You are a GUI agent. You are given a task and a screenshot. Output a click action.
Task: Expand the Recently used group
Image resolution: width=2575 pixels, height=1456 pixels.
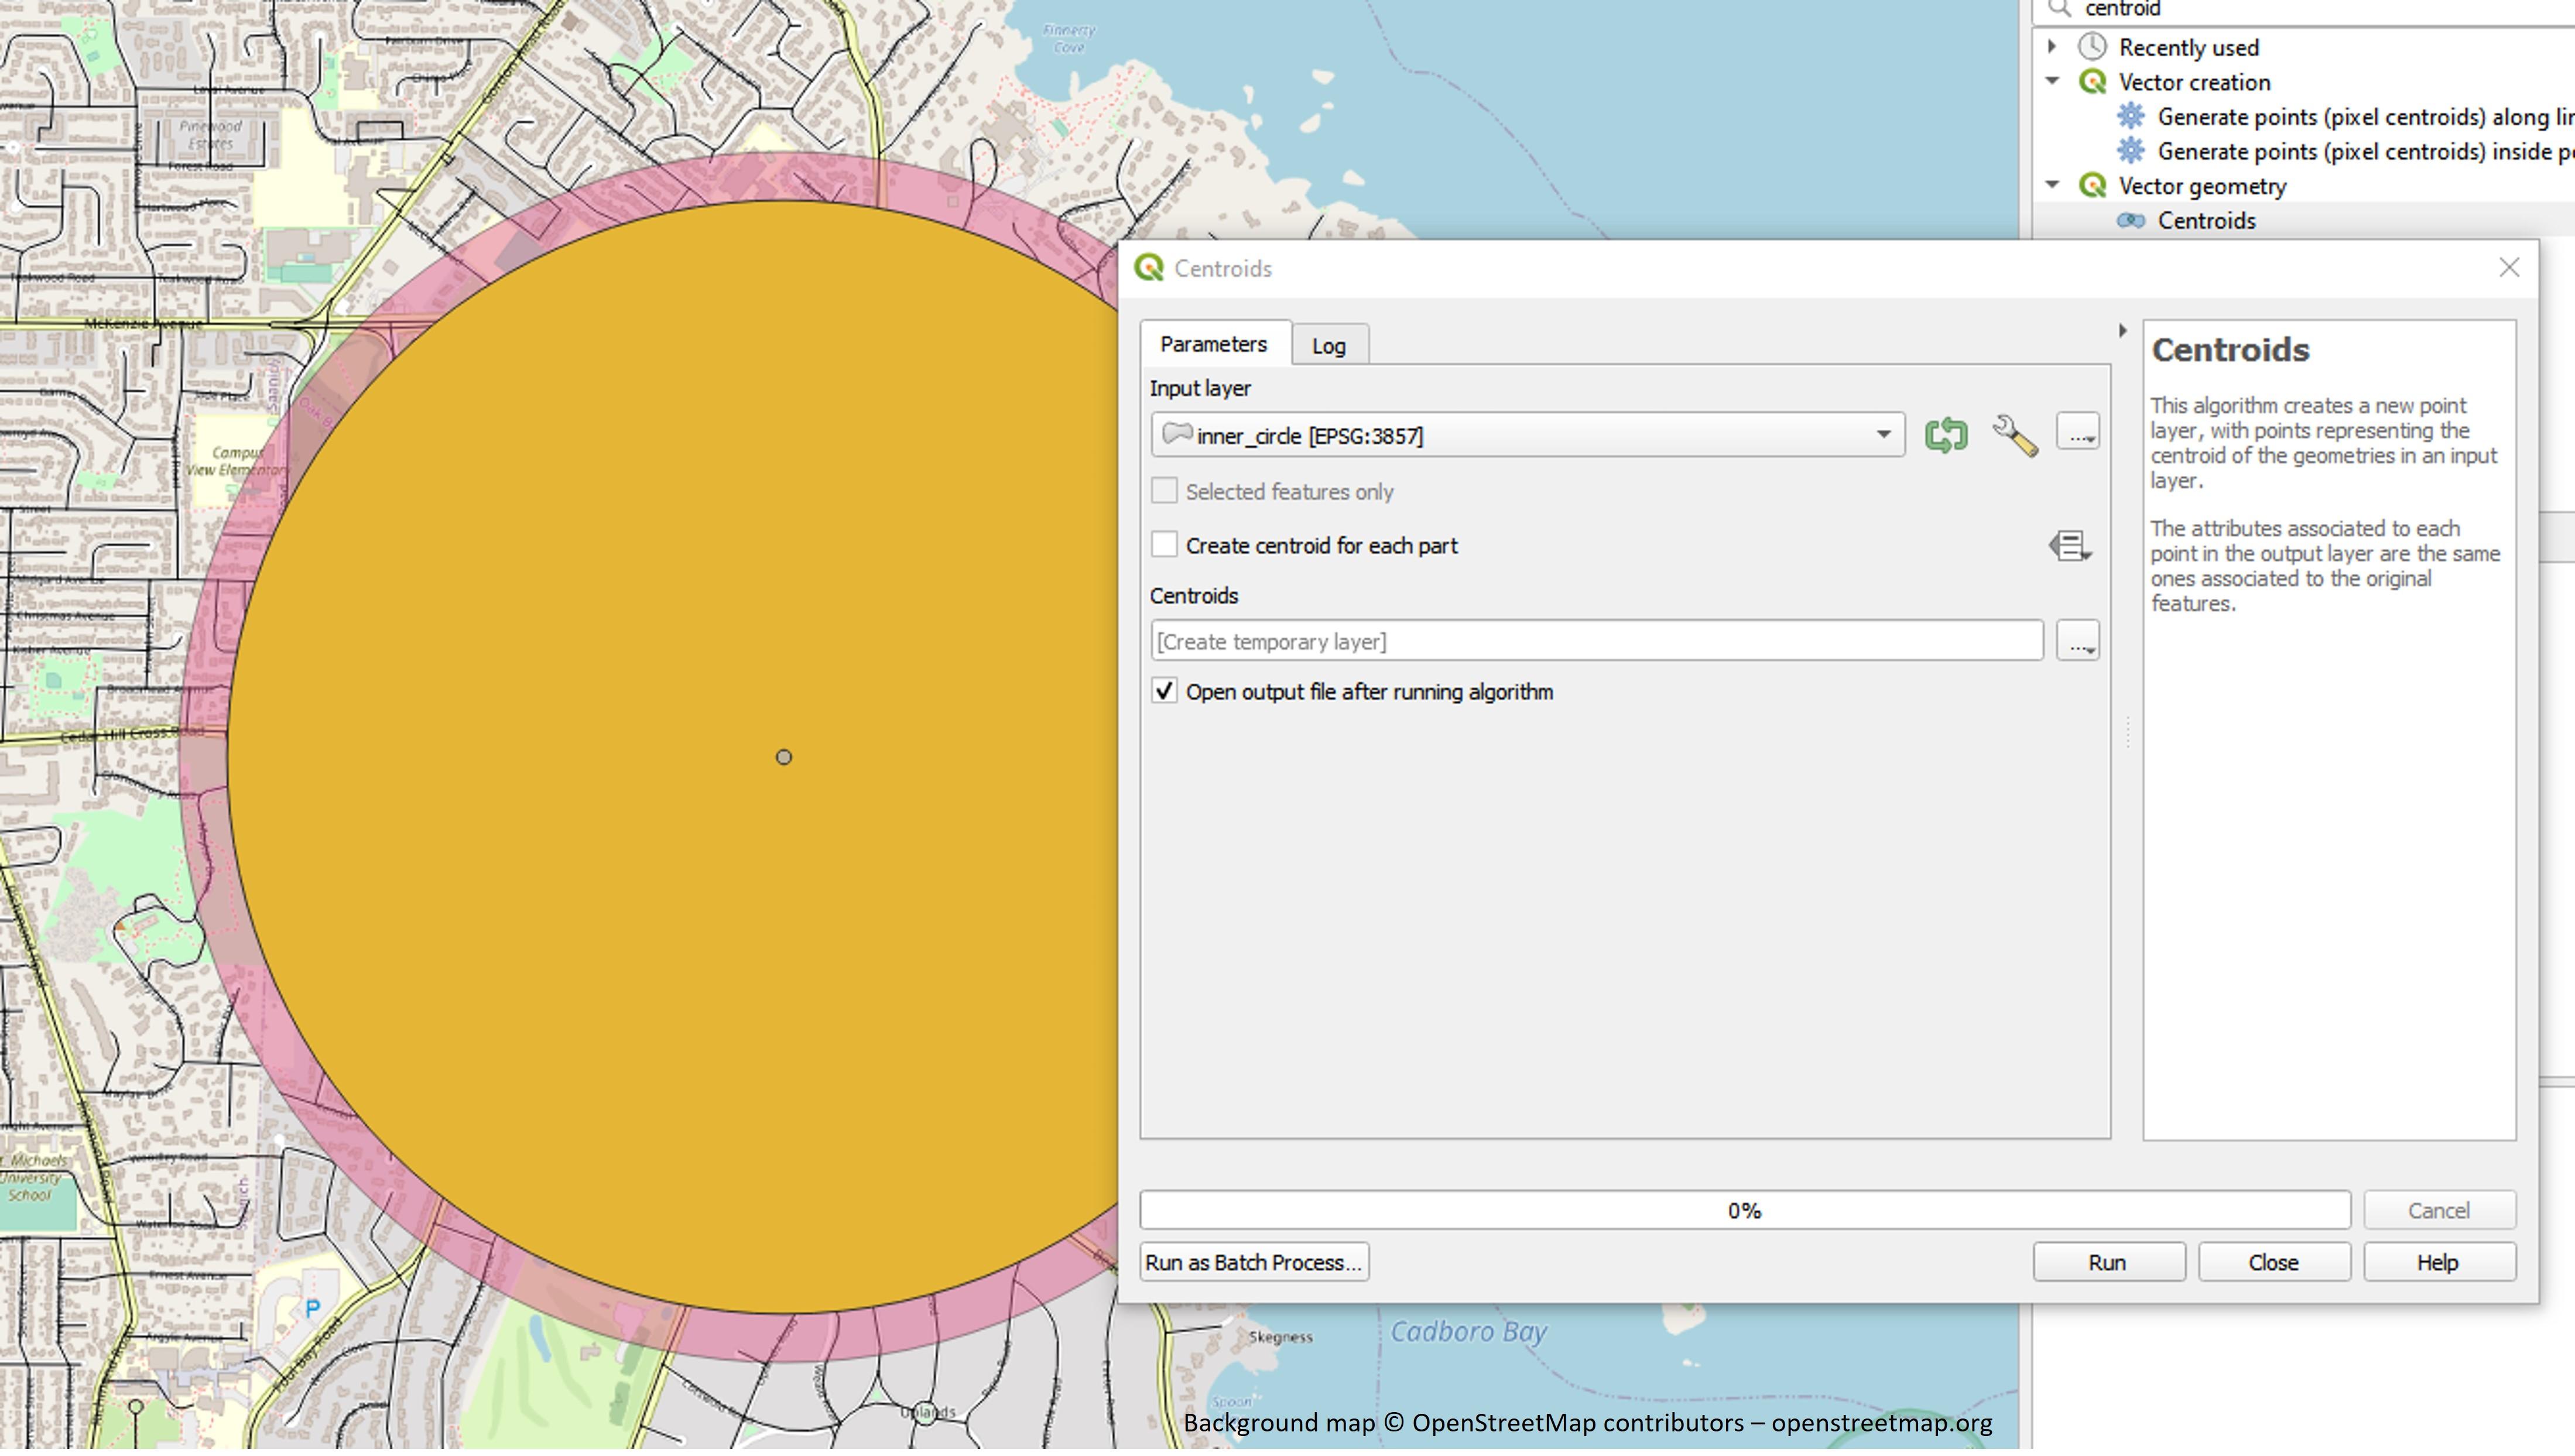2052,47
